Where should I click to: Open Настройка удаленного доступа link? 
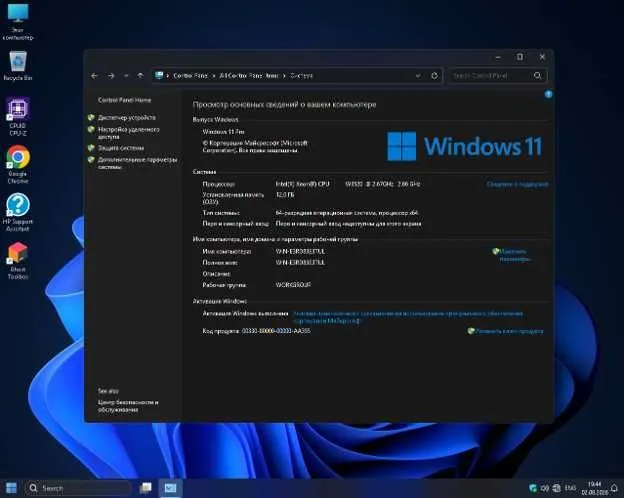[129, 133]
